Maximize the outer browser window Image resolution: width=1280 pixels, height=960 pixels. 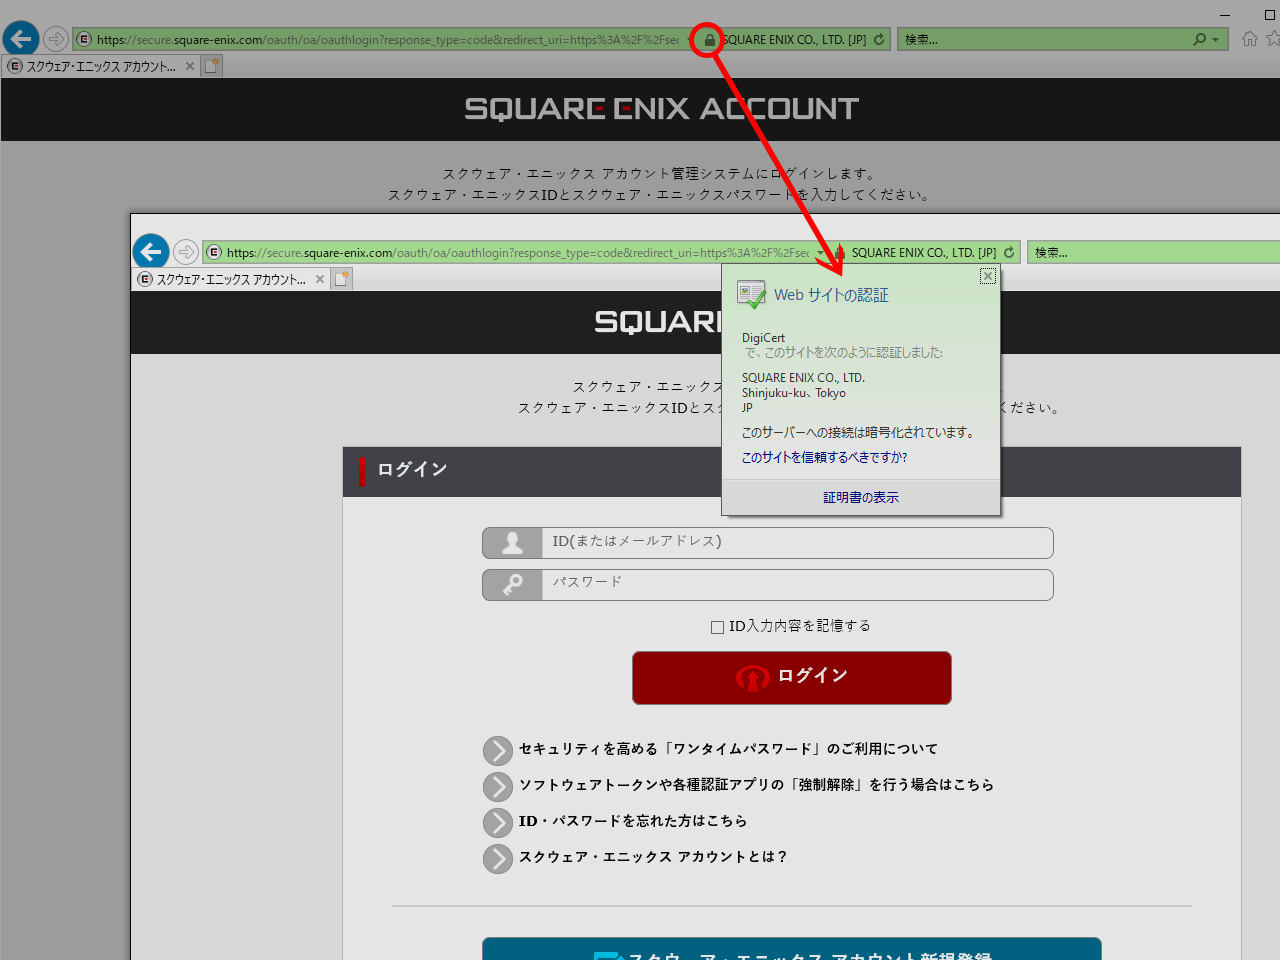pos(1270,15)
